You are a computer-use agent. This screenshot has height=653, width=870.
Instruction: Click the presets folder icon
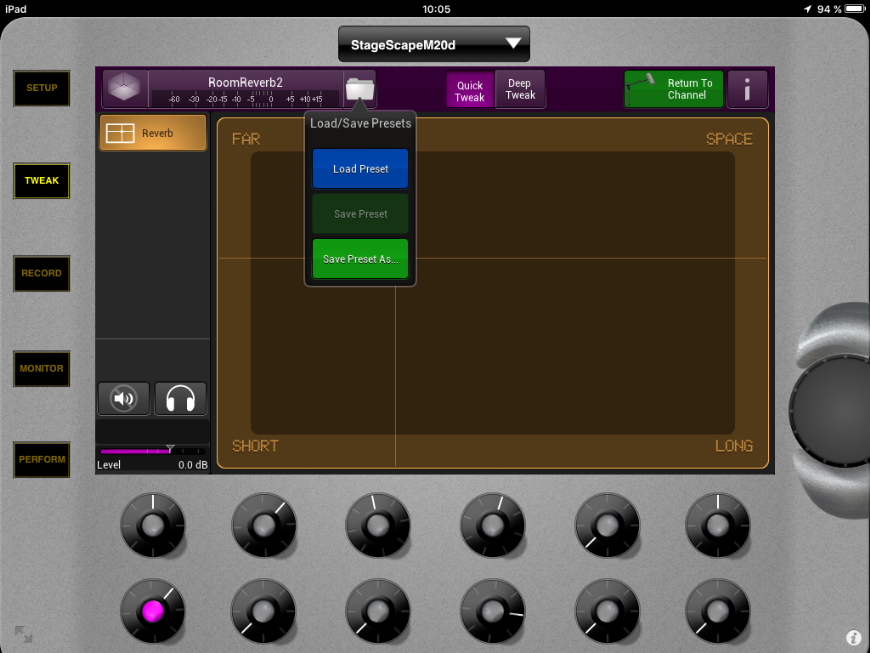[359, 89]
